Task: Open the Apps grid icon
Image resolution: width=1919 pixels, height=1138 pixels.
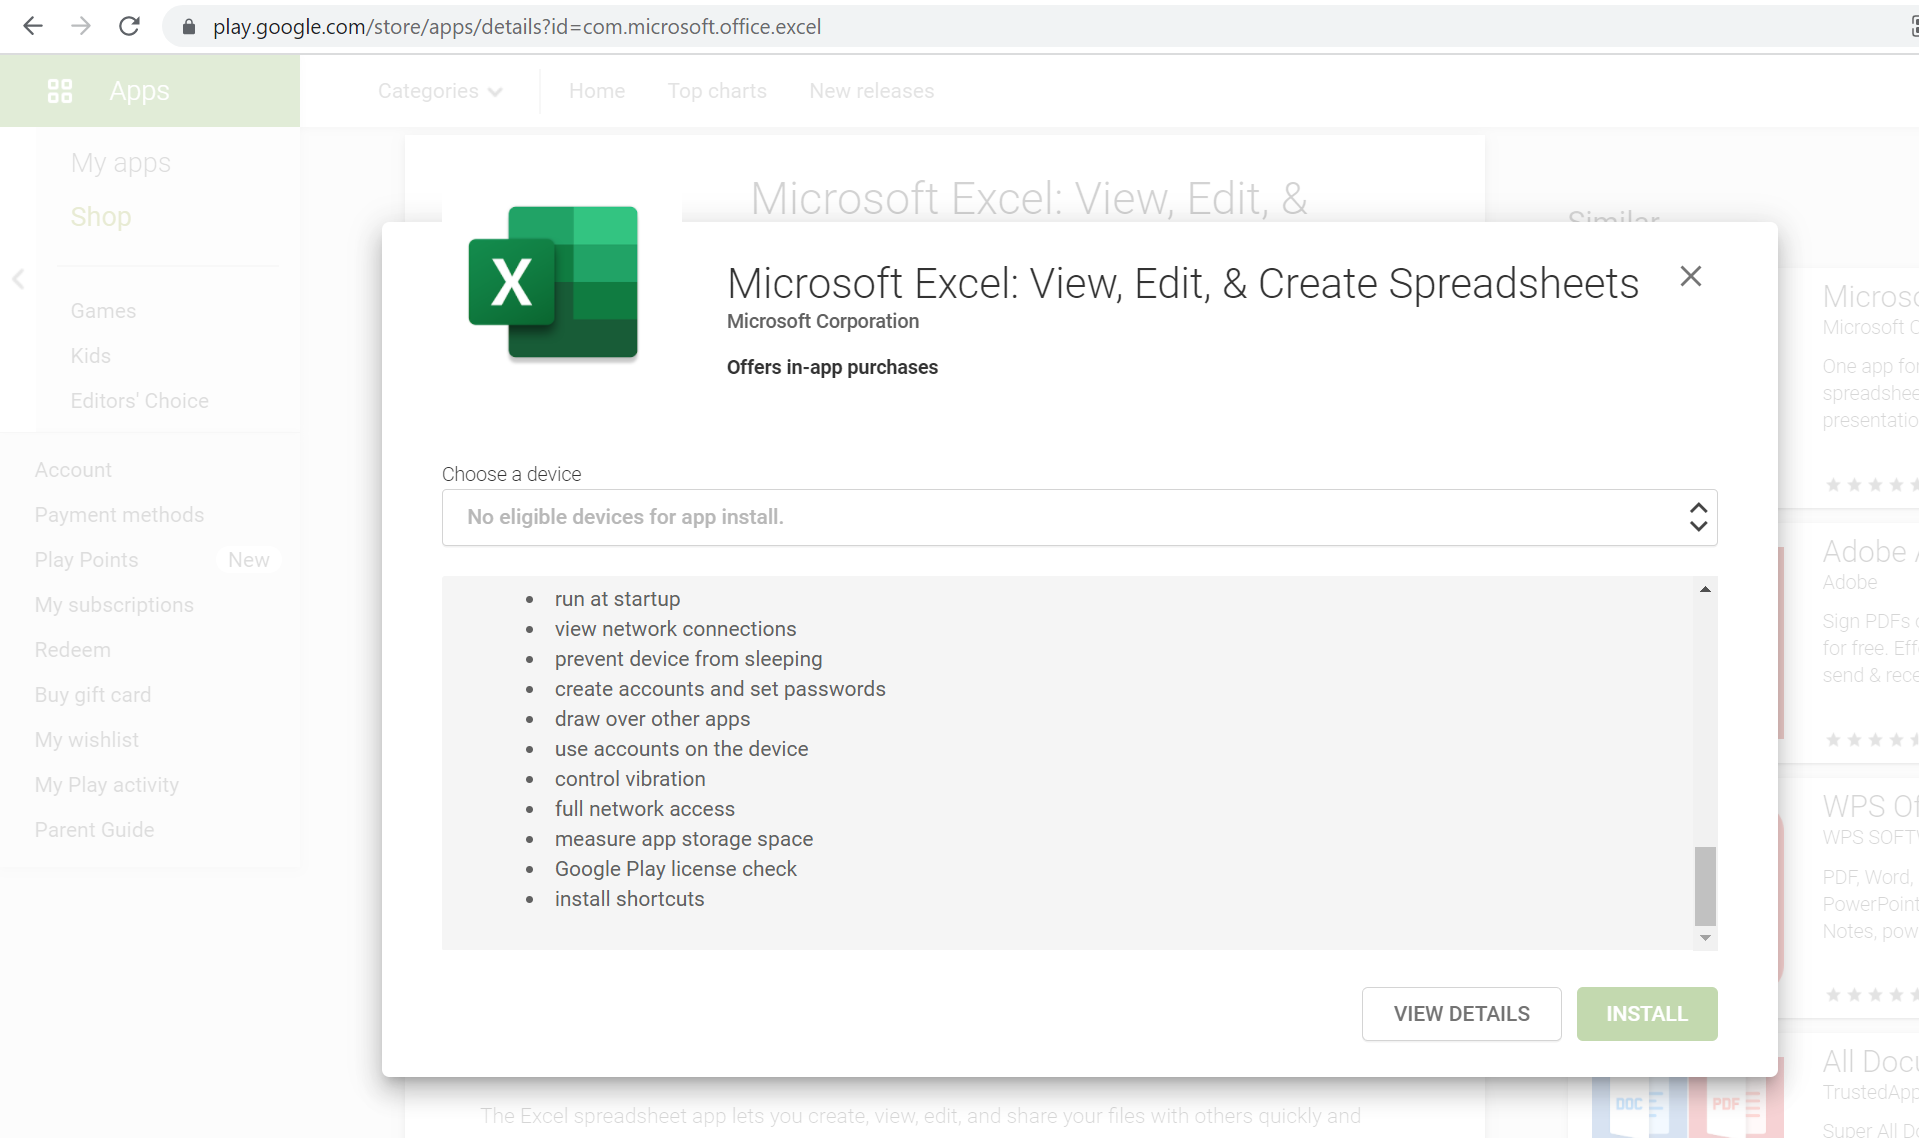Action: click(x=60, y=90)
